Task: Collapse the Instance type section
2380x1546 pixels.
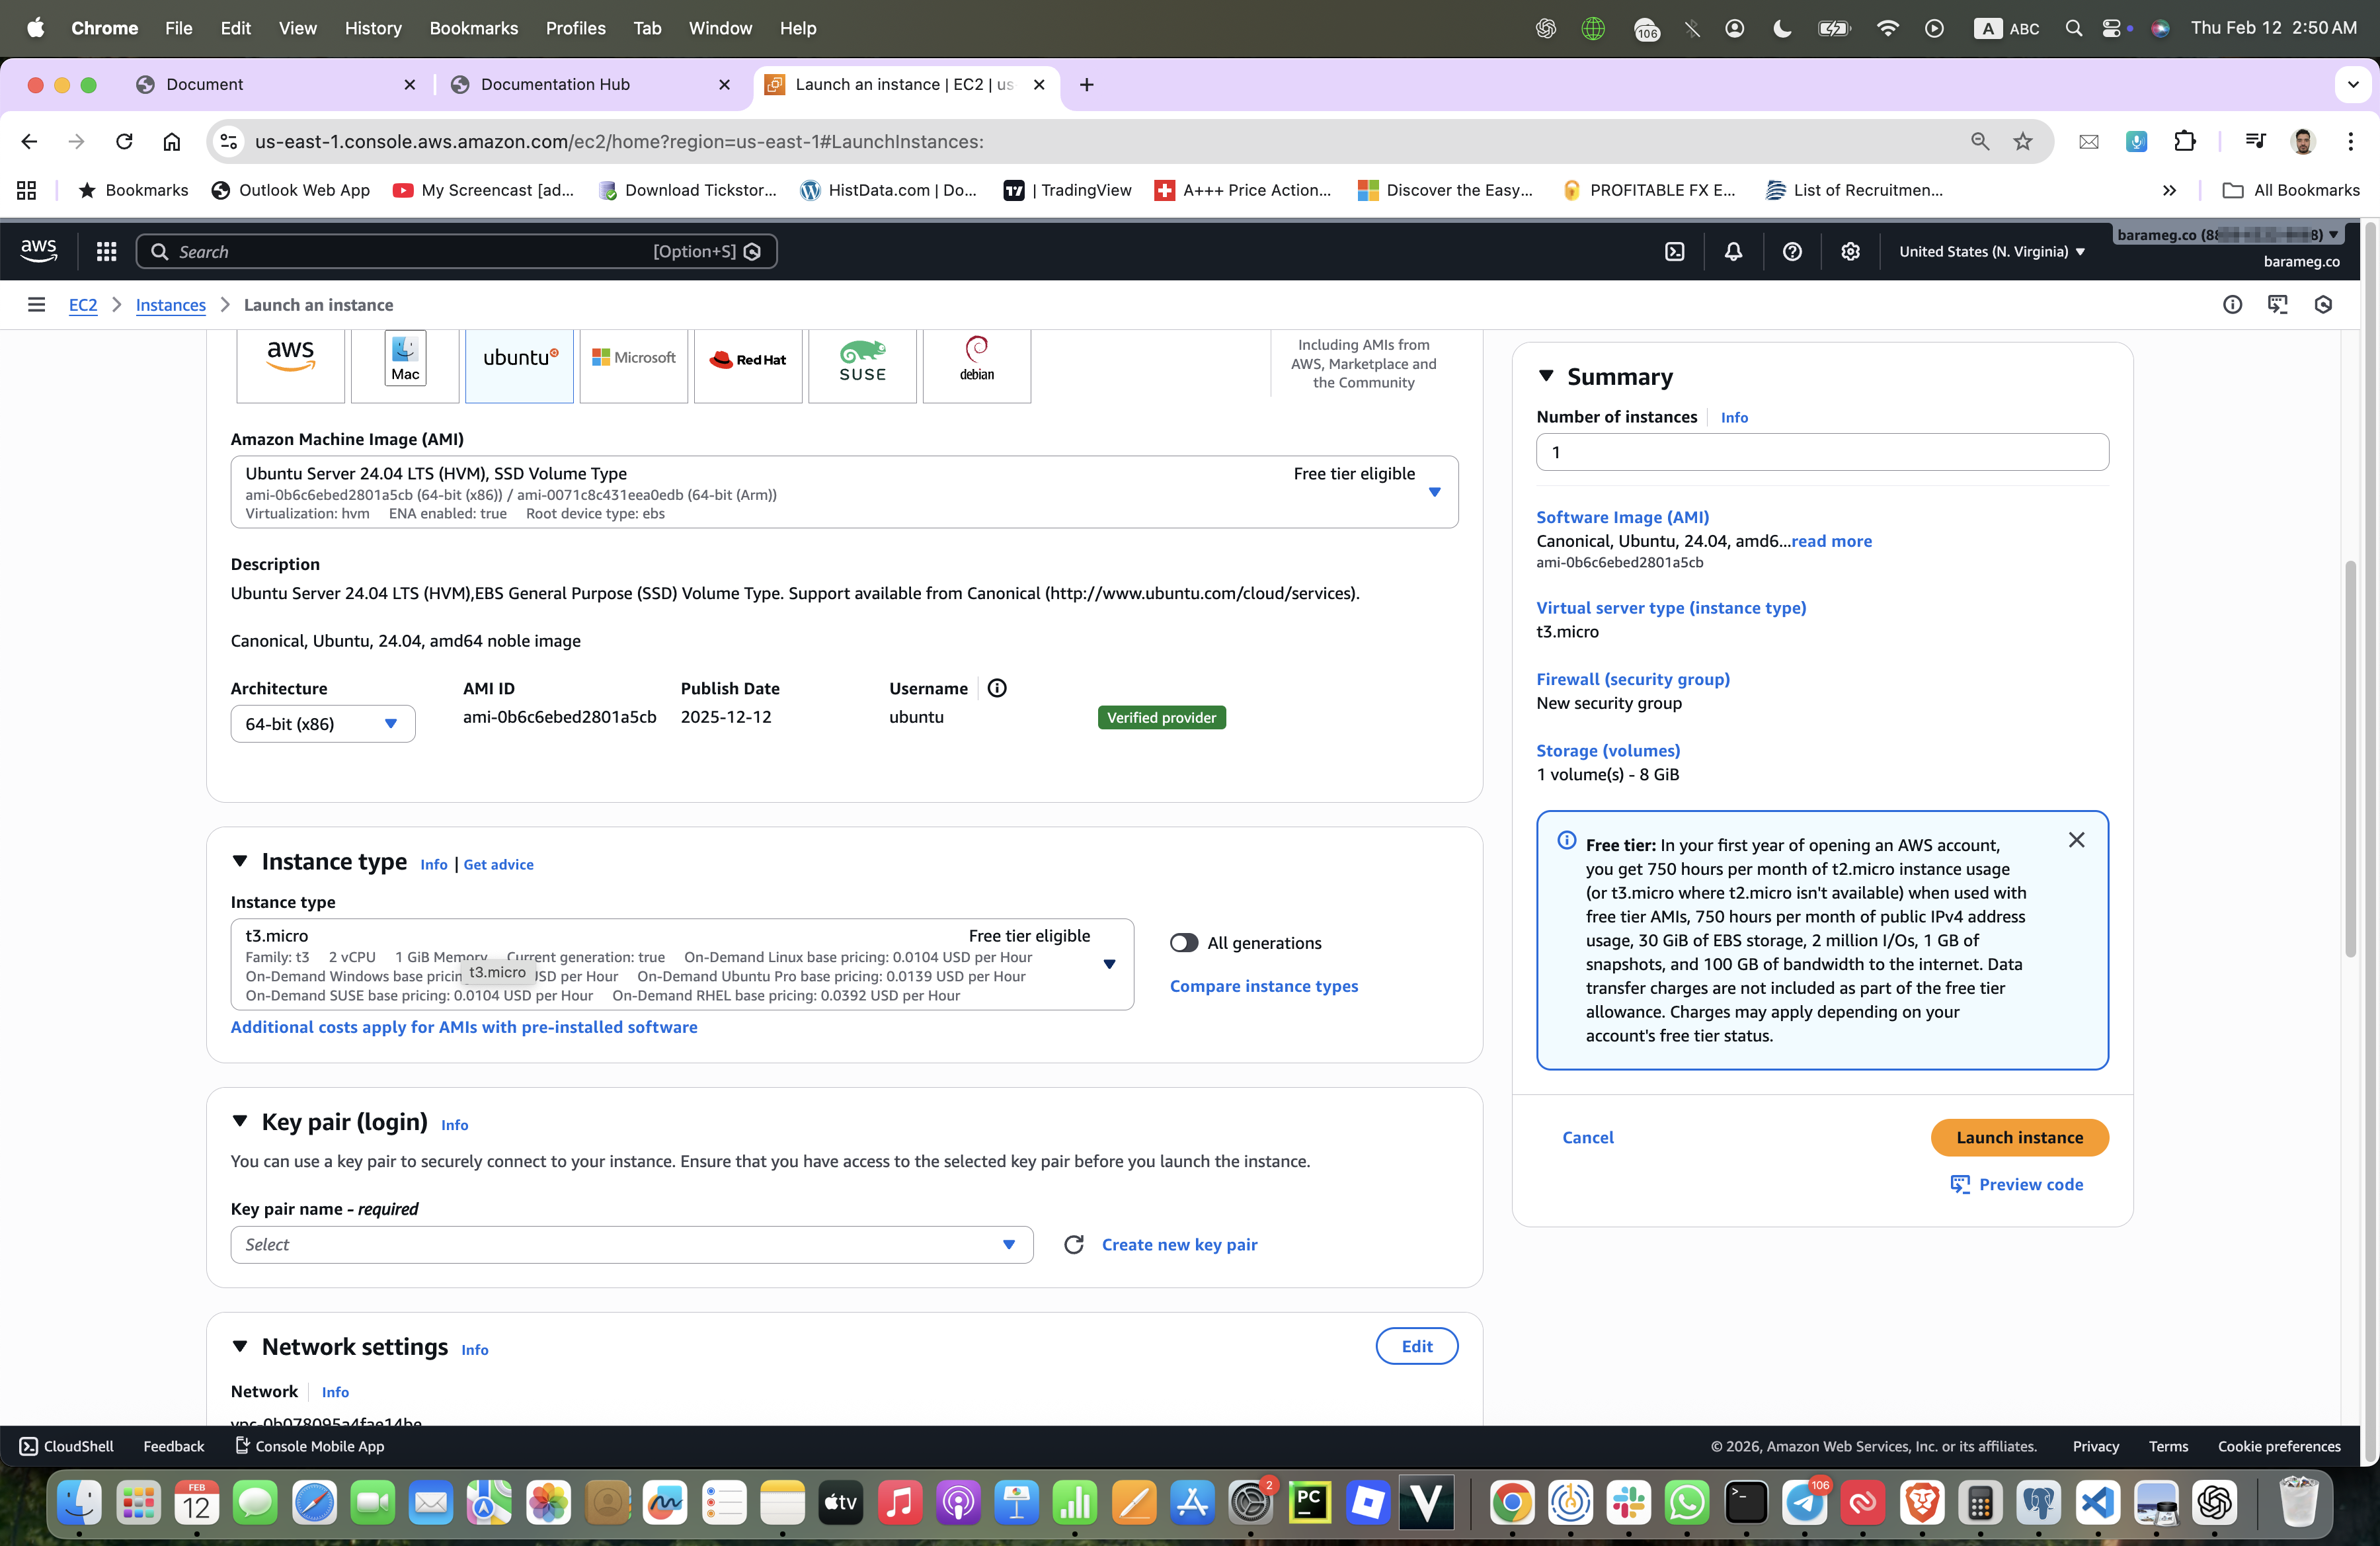Action: tap(240, 861)
